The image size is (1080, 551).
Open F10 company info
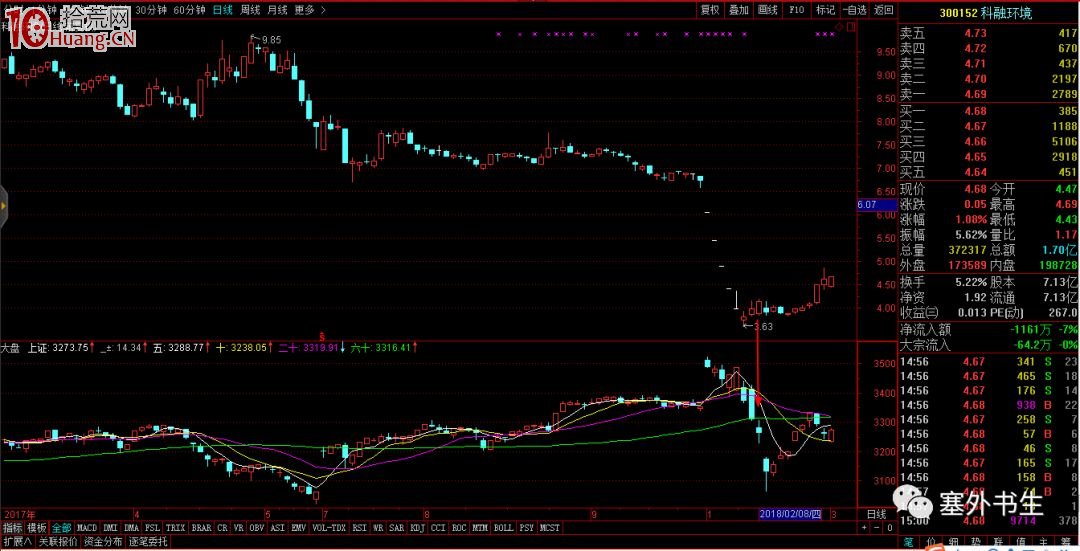796,10
